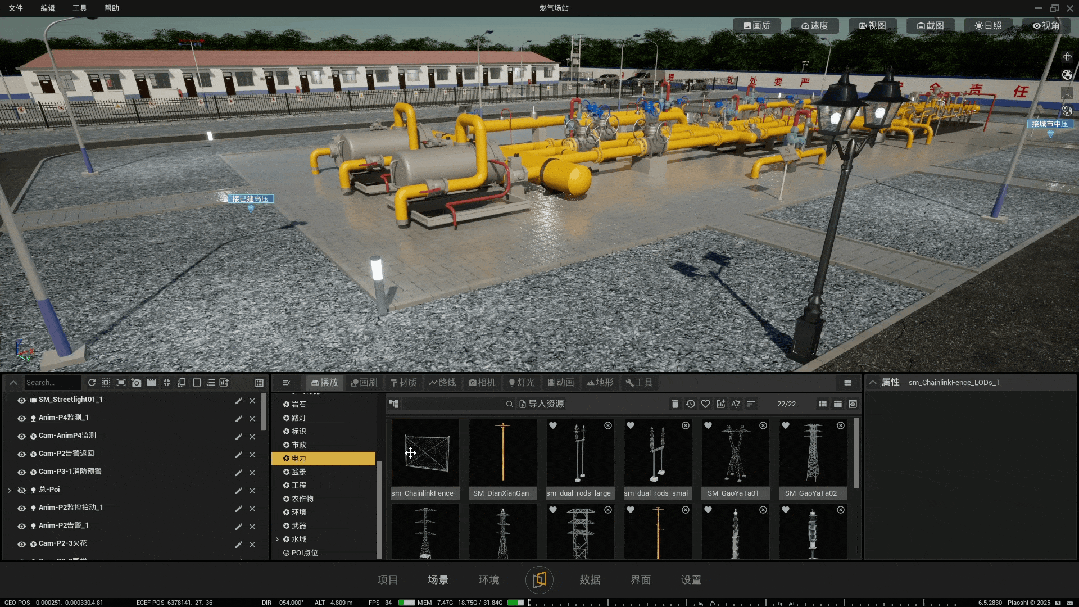Open the 速度 speed dropdown in viewport

[814, 25]
